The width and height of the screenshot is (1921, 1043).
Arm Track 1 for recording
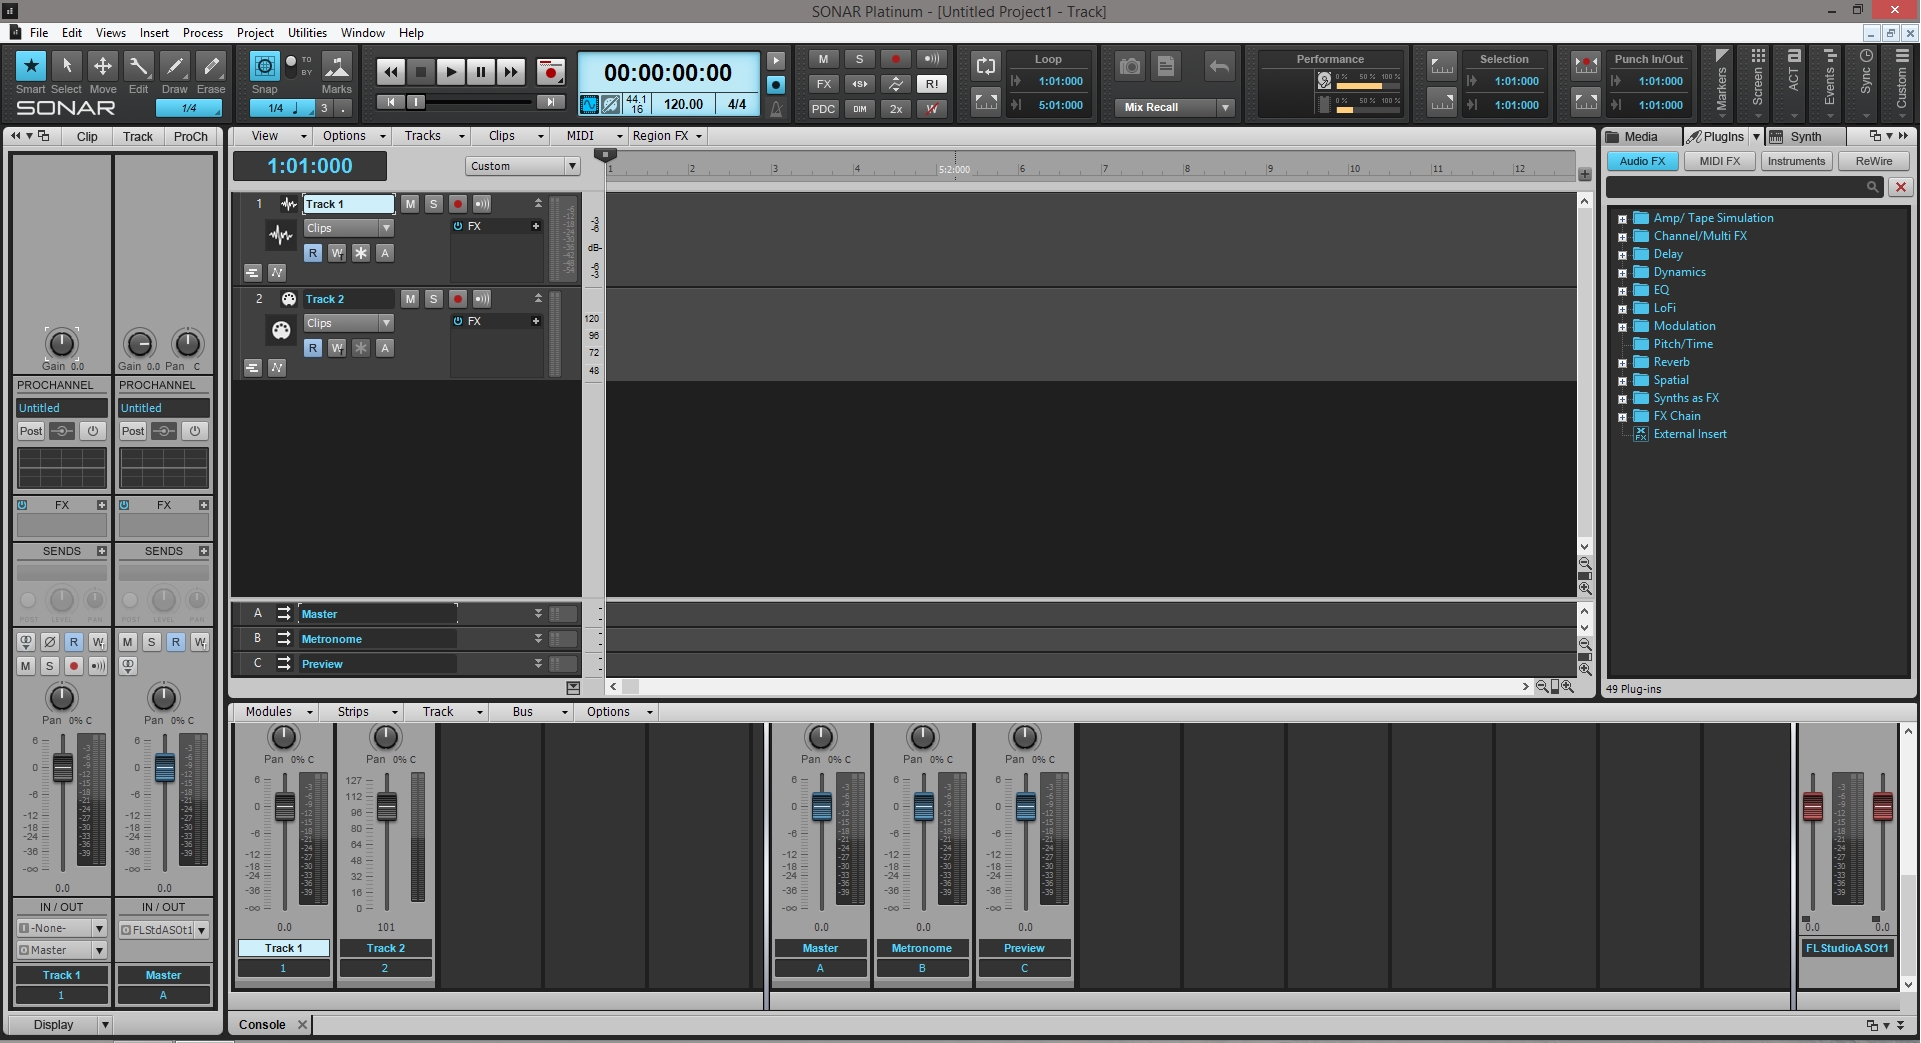point(457,204)
